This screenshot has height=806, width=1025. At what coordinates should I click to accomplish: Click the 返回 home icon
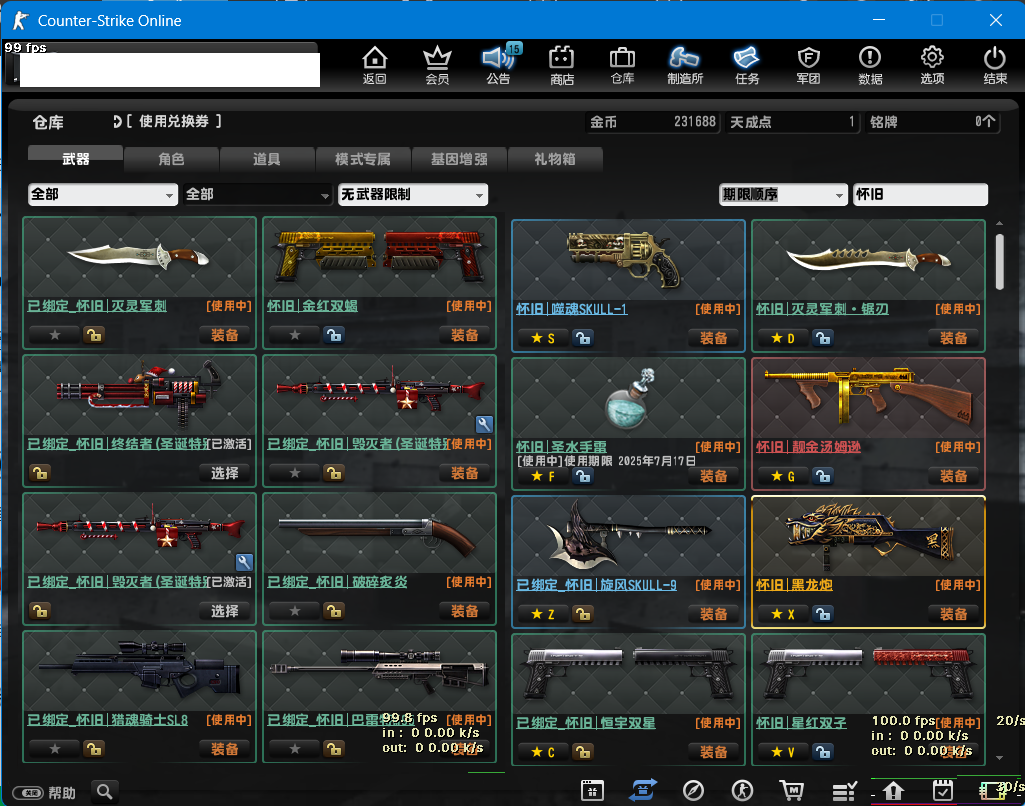point(375,65)
